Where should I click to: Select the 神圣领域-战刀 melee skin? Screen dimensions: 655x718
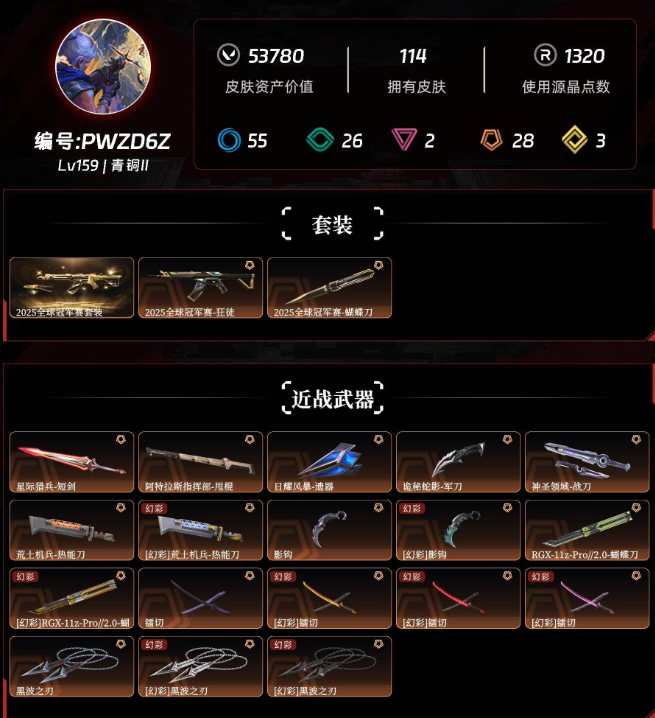587,462
